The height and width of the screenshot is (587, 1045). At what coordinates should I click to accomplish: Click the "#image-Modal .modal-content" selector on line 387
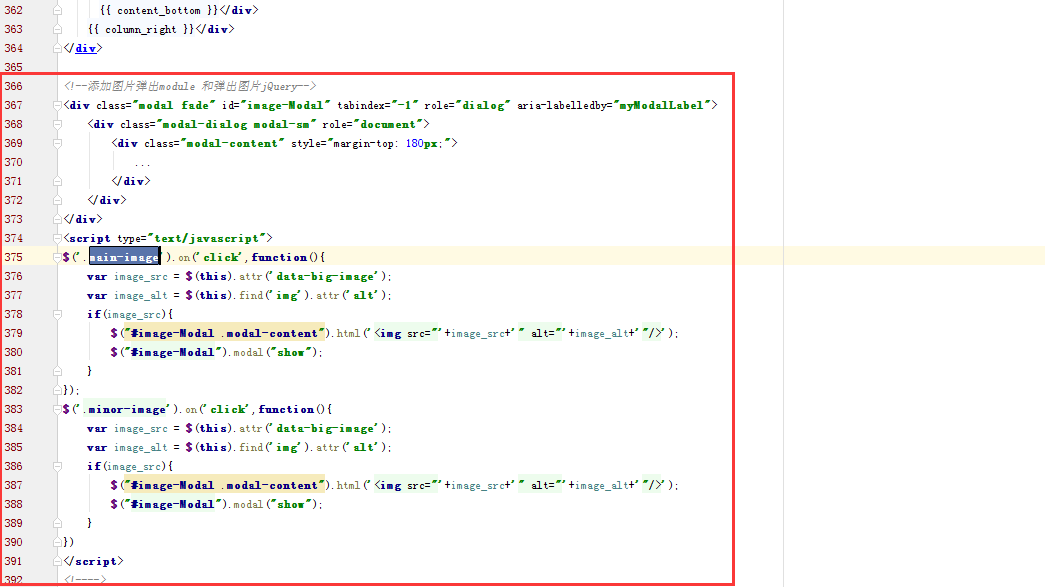click(225, 485)
